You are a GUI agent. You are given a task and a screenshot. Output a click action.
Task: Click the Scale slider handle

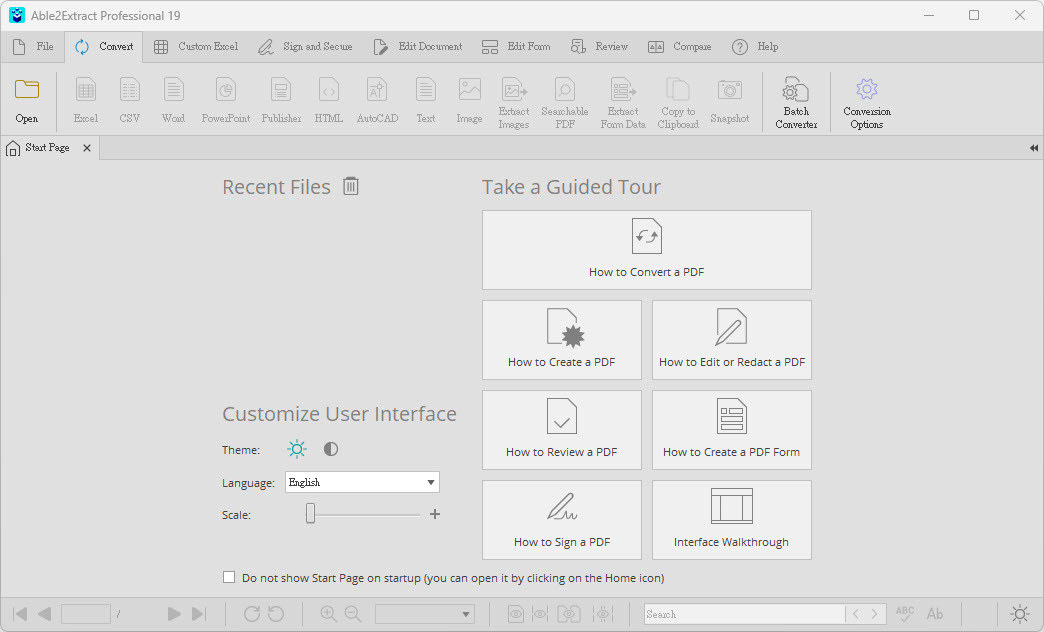pos(311,514)
